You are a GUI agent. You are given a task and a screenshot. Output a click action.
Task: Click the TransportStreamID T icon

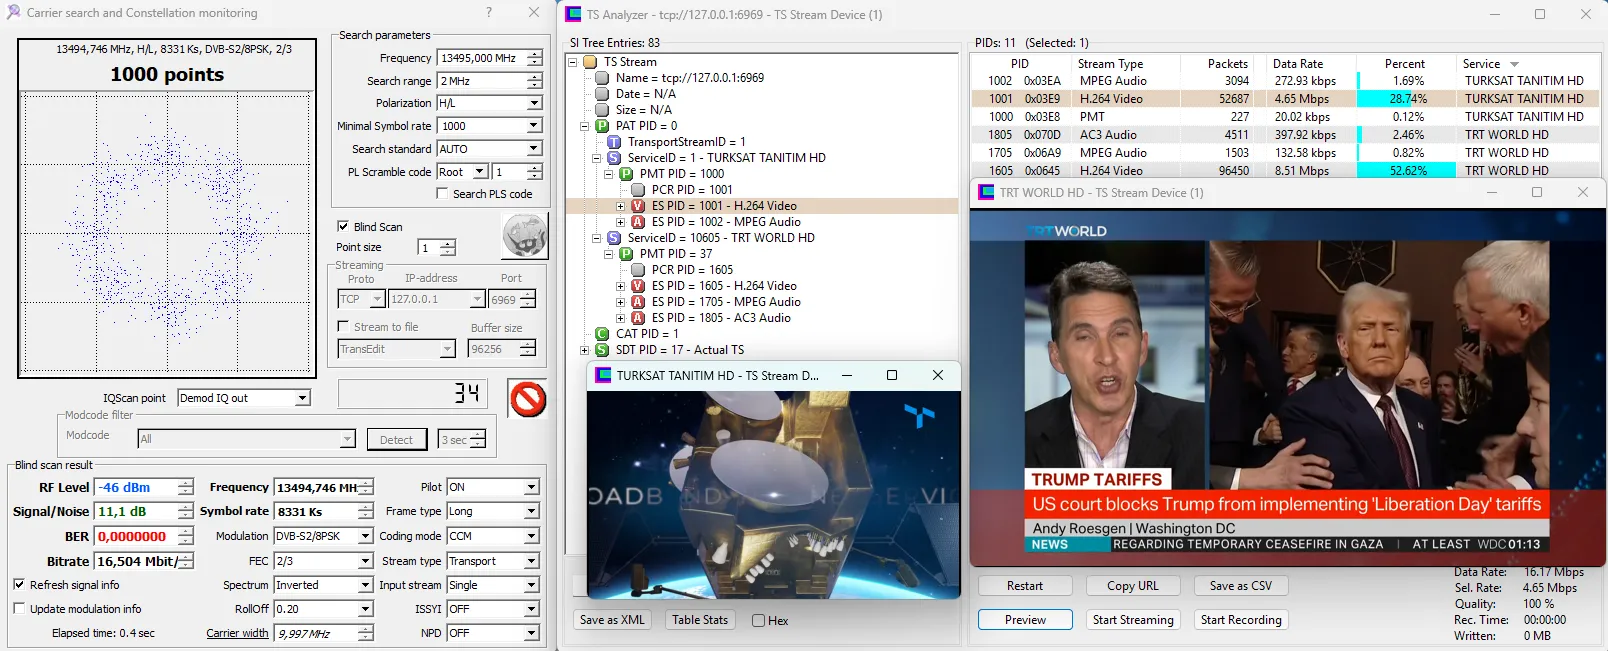click(x=614, y=142)
